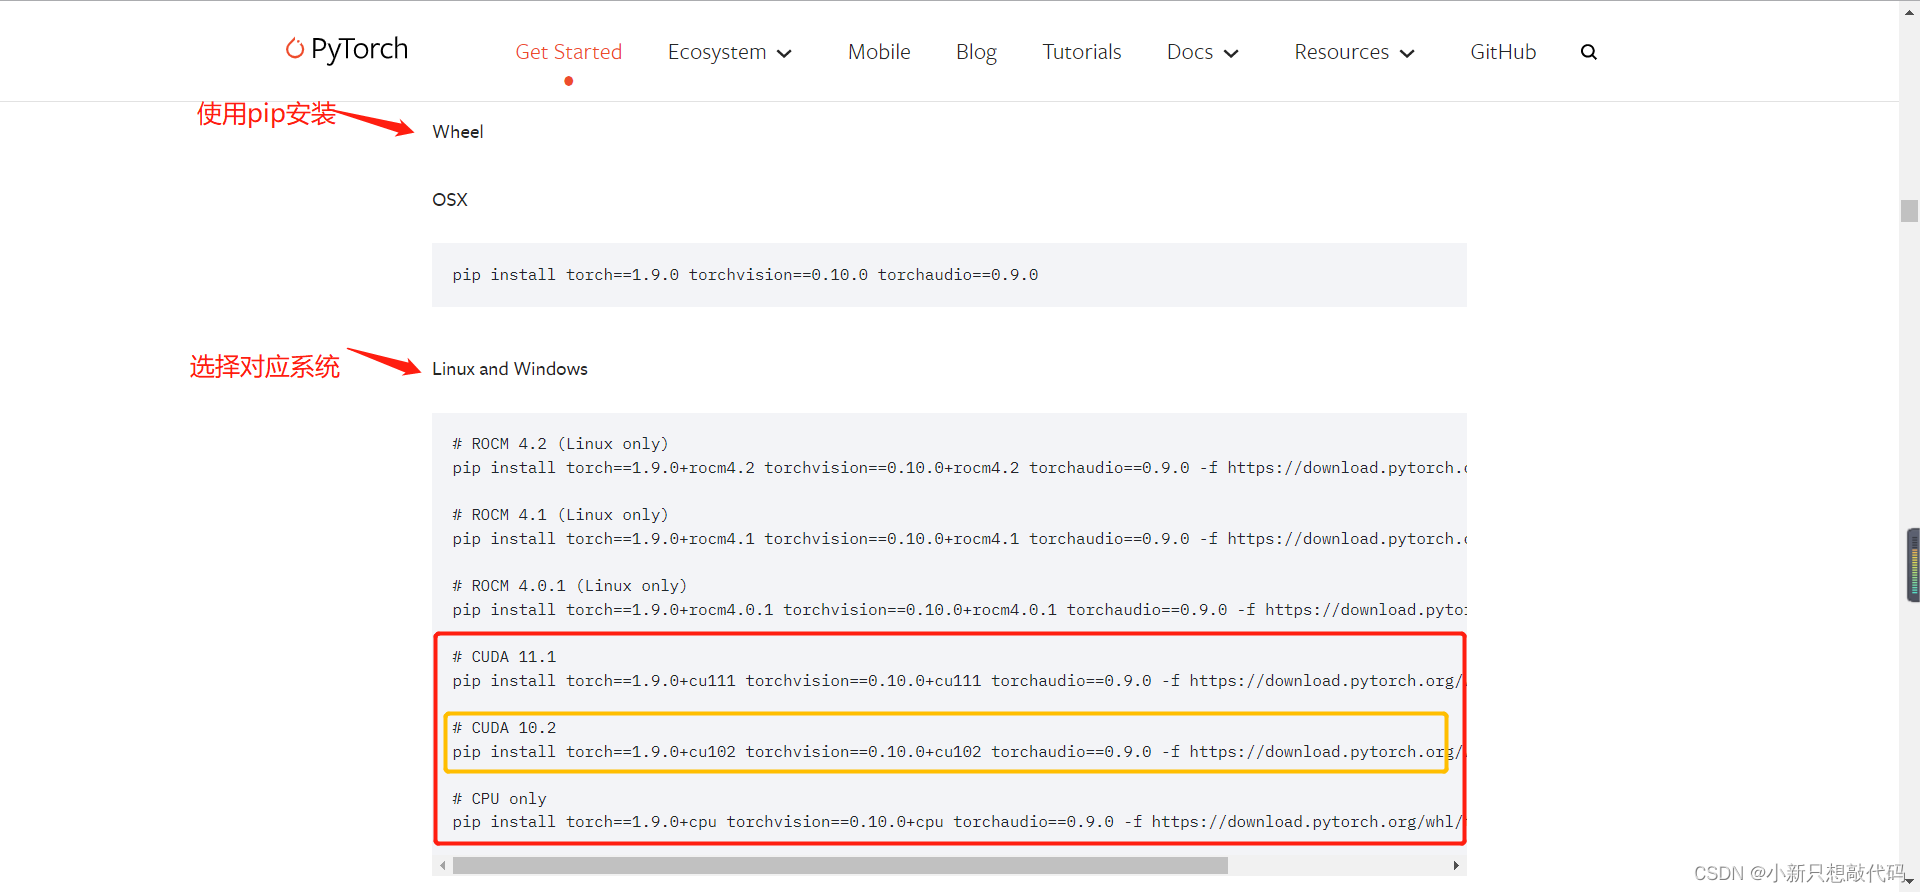This screenshot has width=1920, height=892.
Task: Expand the Ecosystem dropdown menu
Action: click(730, 52)
